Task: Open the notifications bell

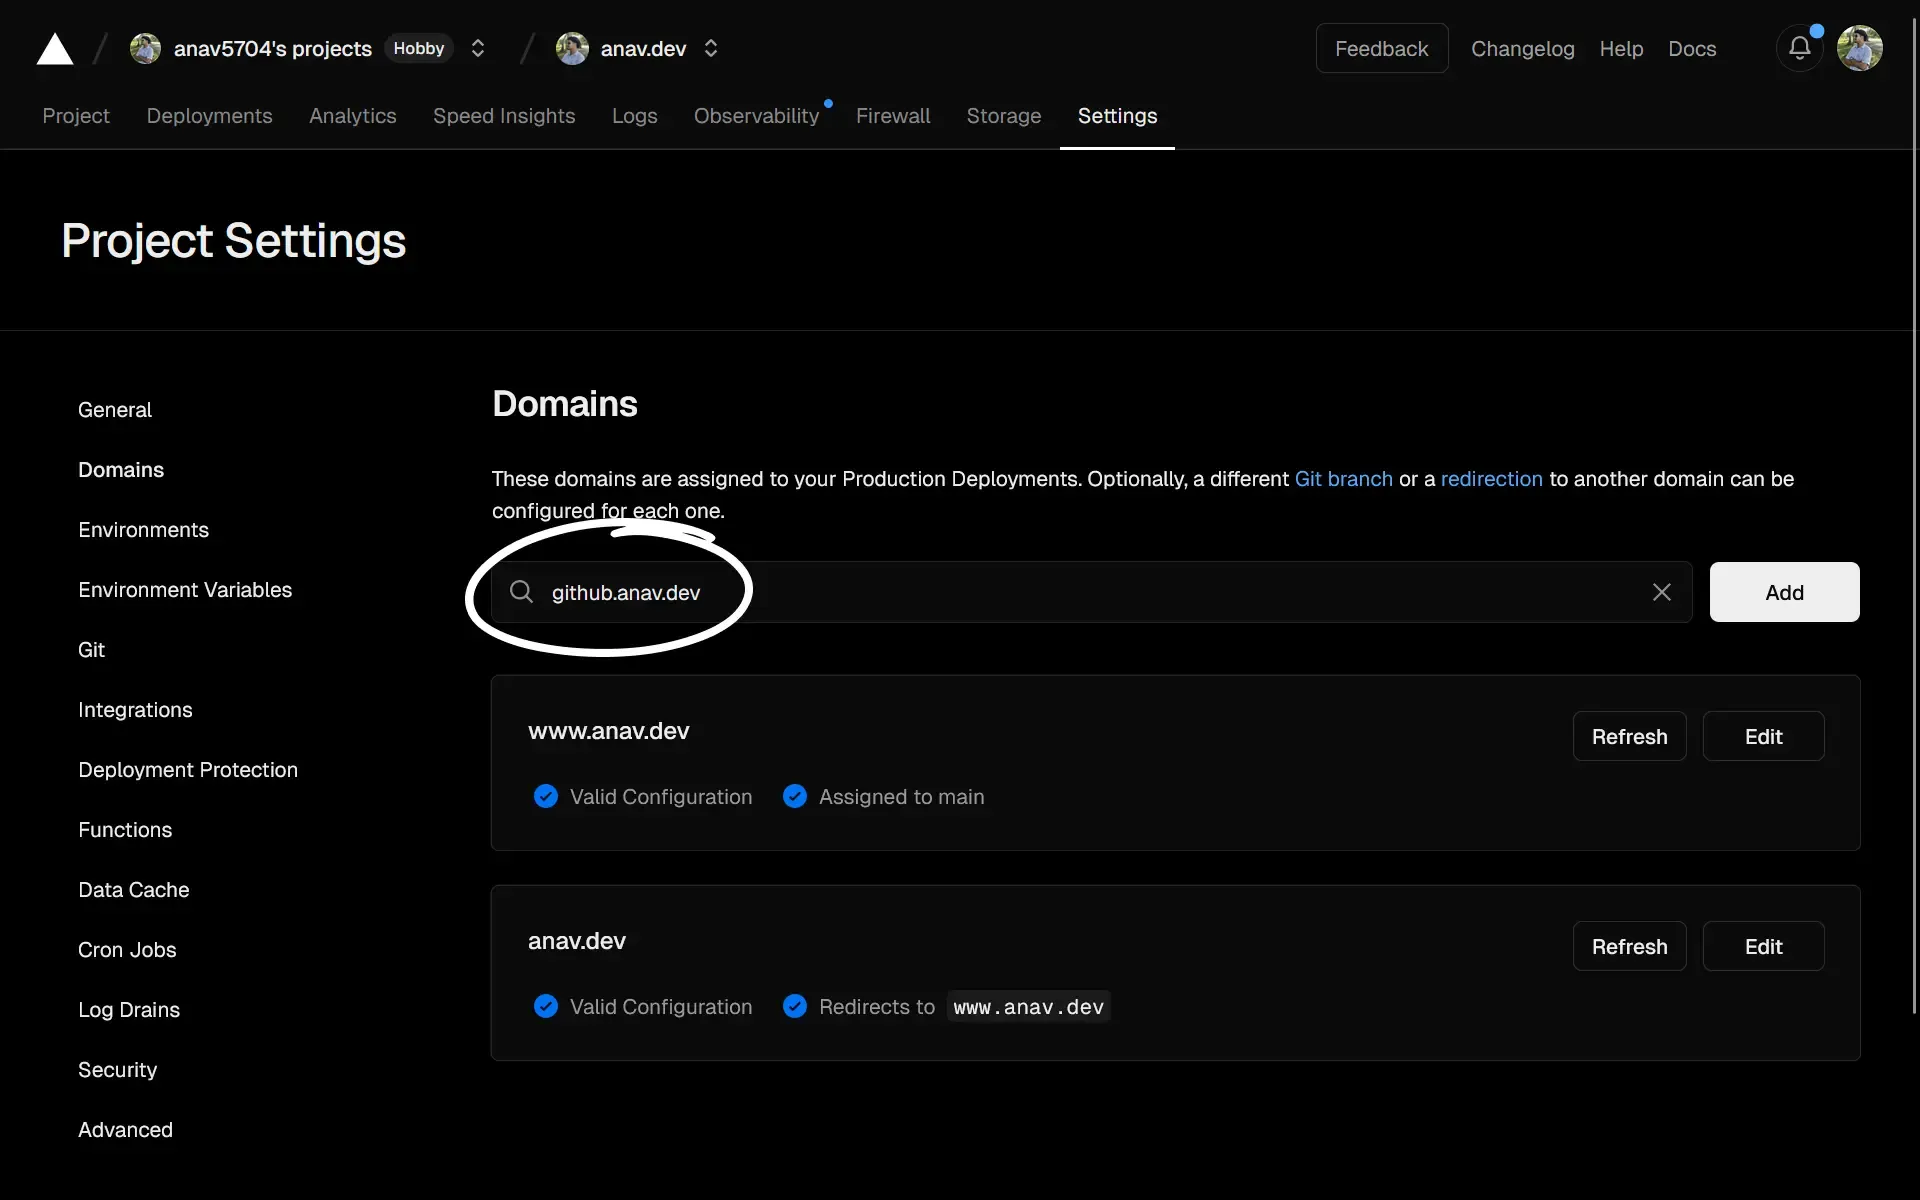Action: click(x=1799, y=48)
